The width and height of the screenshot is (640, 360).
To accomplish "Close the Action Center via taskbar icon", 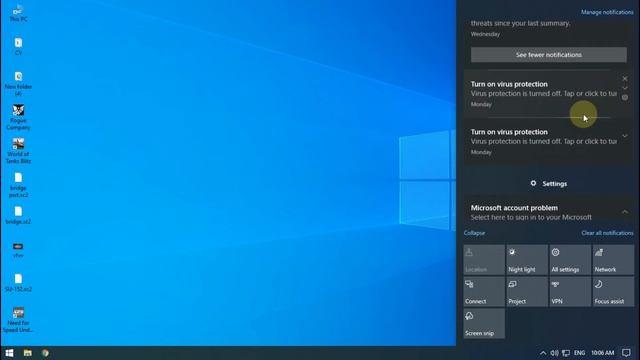I will [627, 353].
